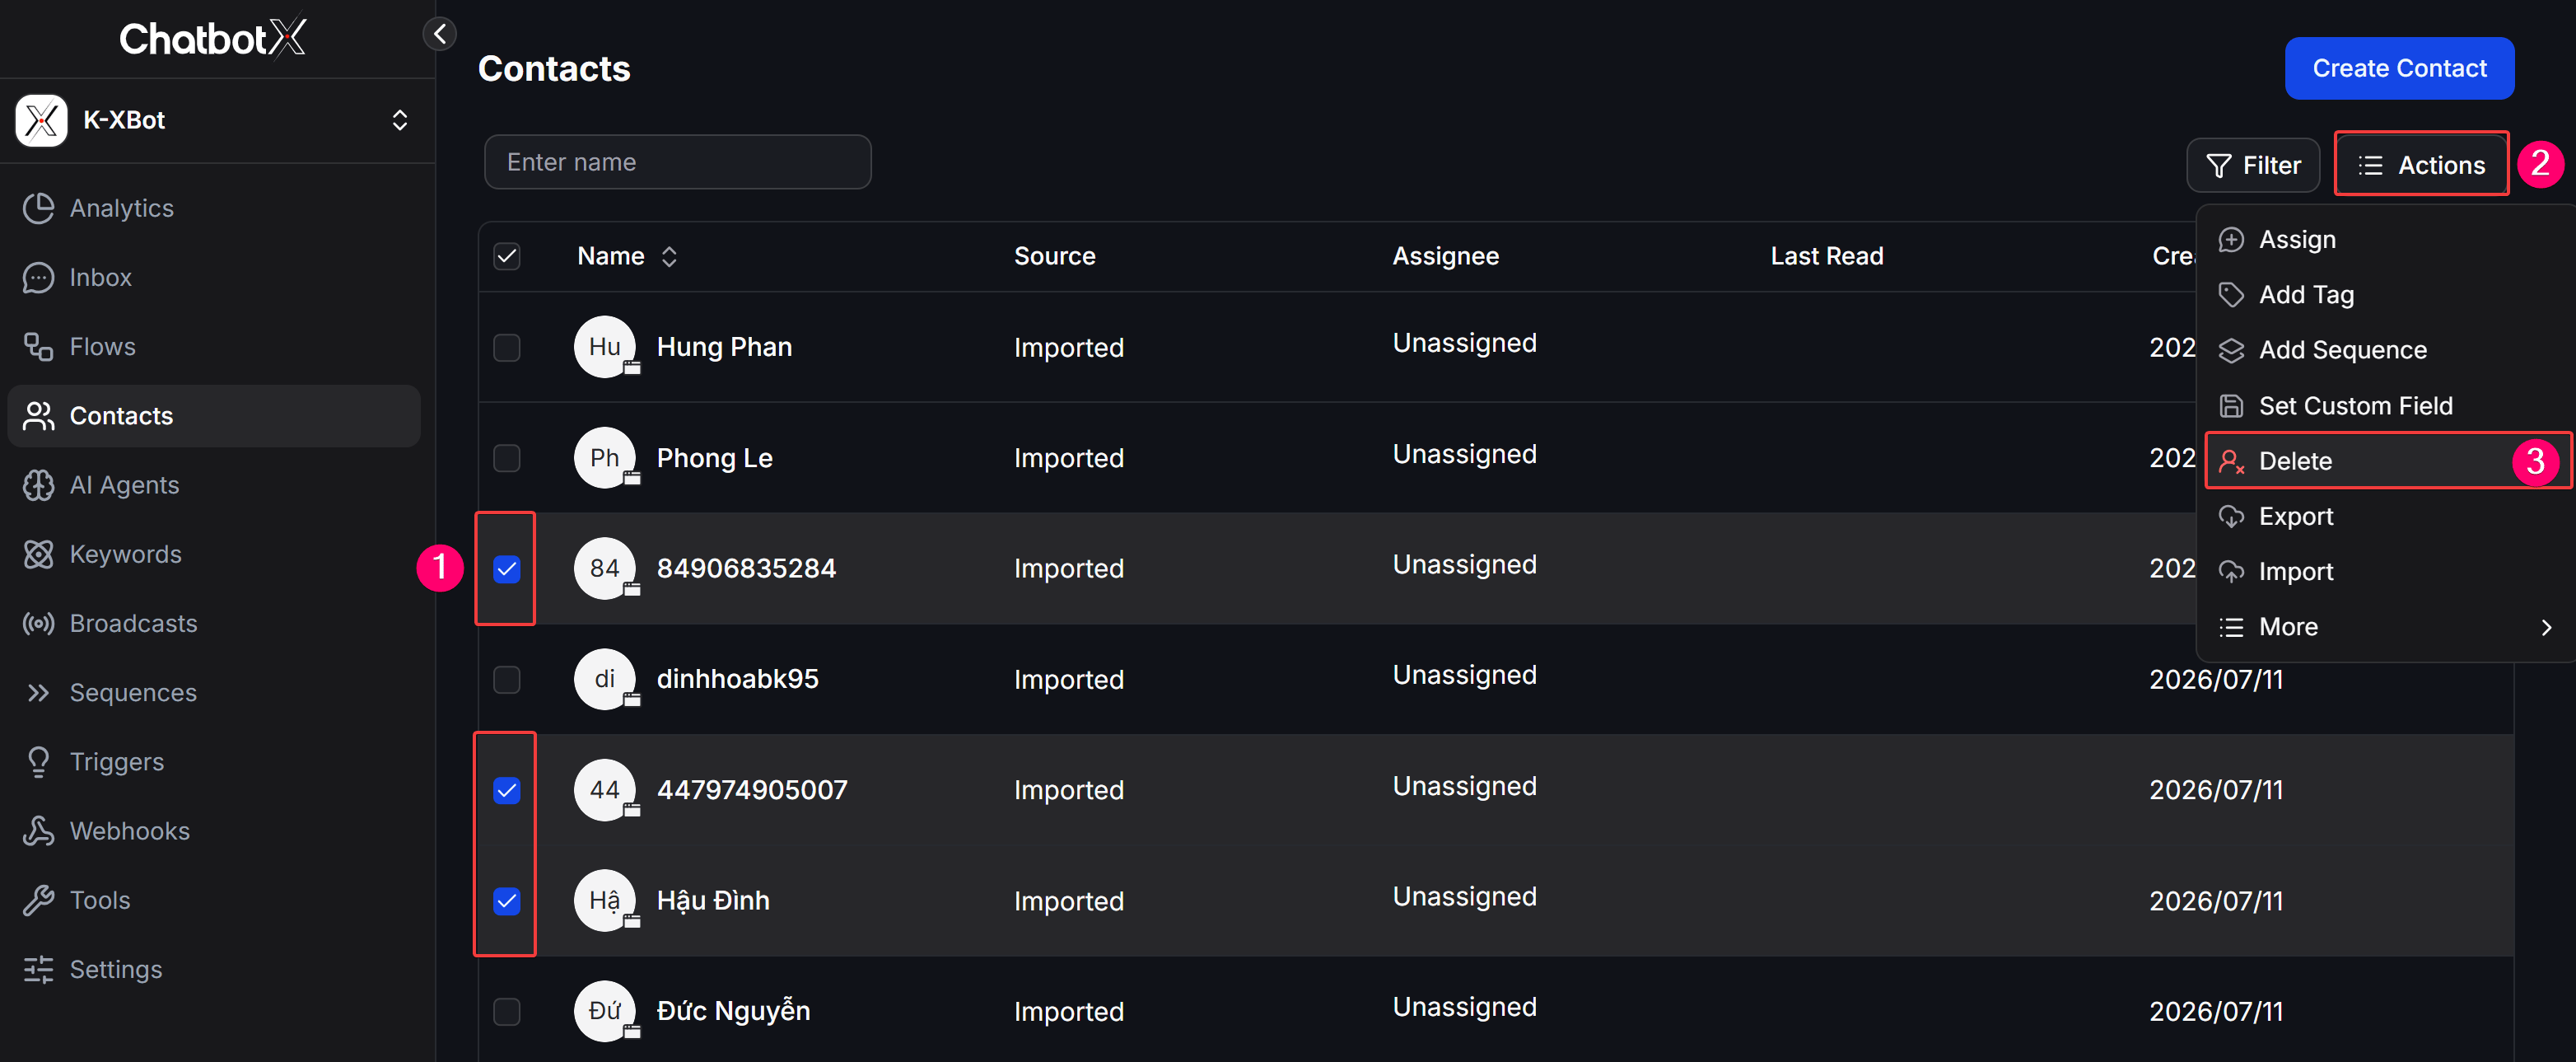Image resolution: width=2576 pixels, height=1062 pixels.
Task: Open Sequences via the double-arrow icon
Action: coord(38,692)
